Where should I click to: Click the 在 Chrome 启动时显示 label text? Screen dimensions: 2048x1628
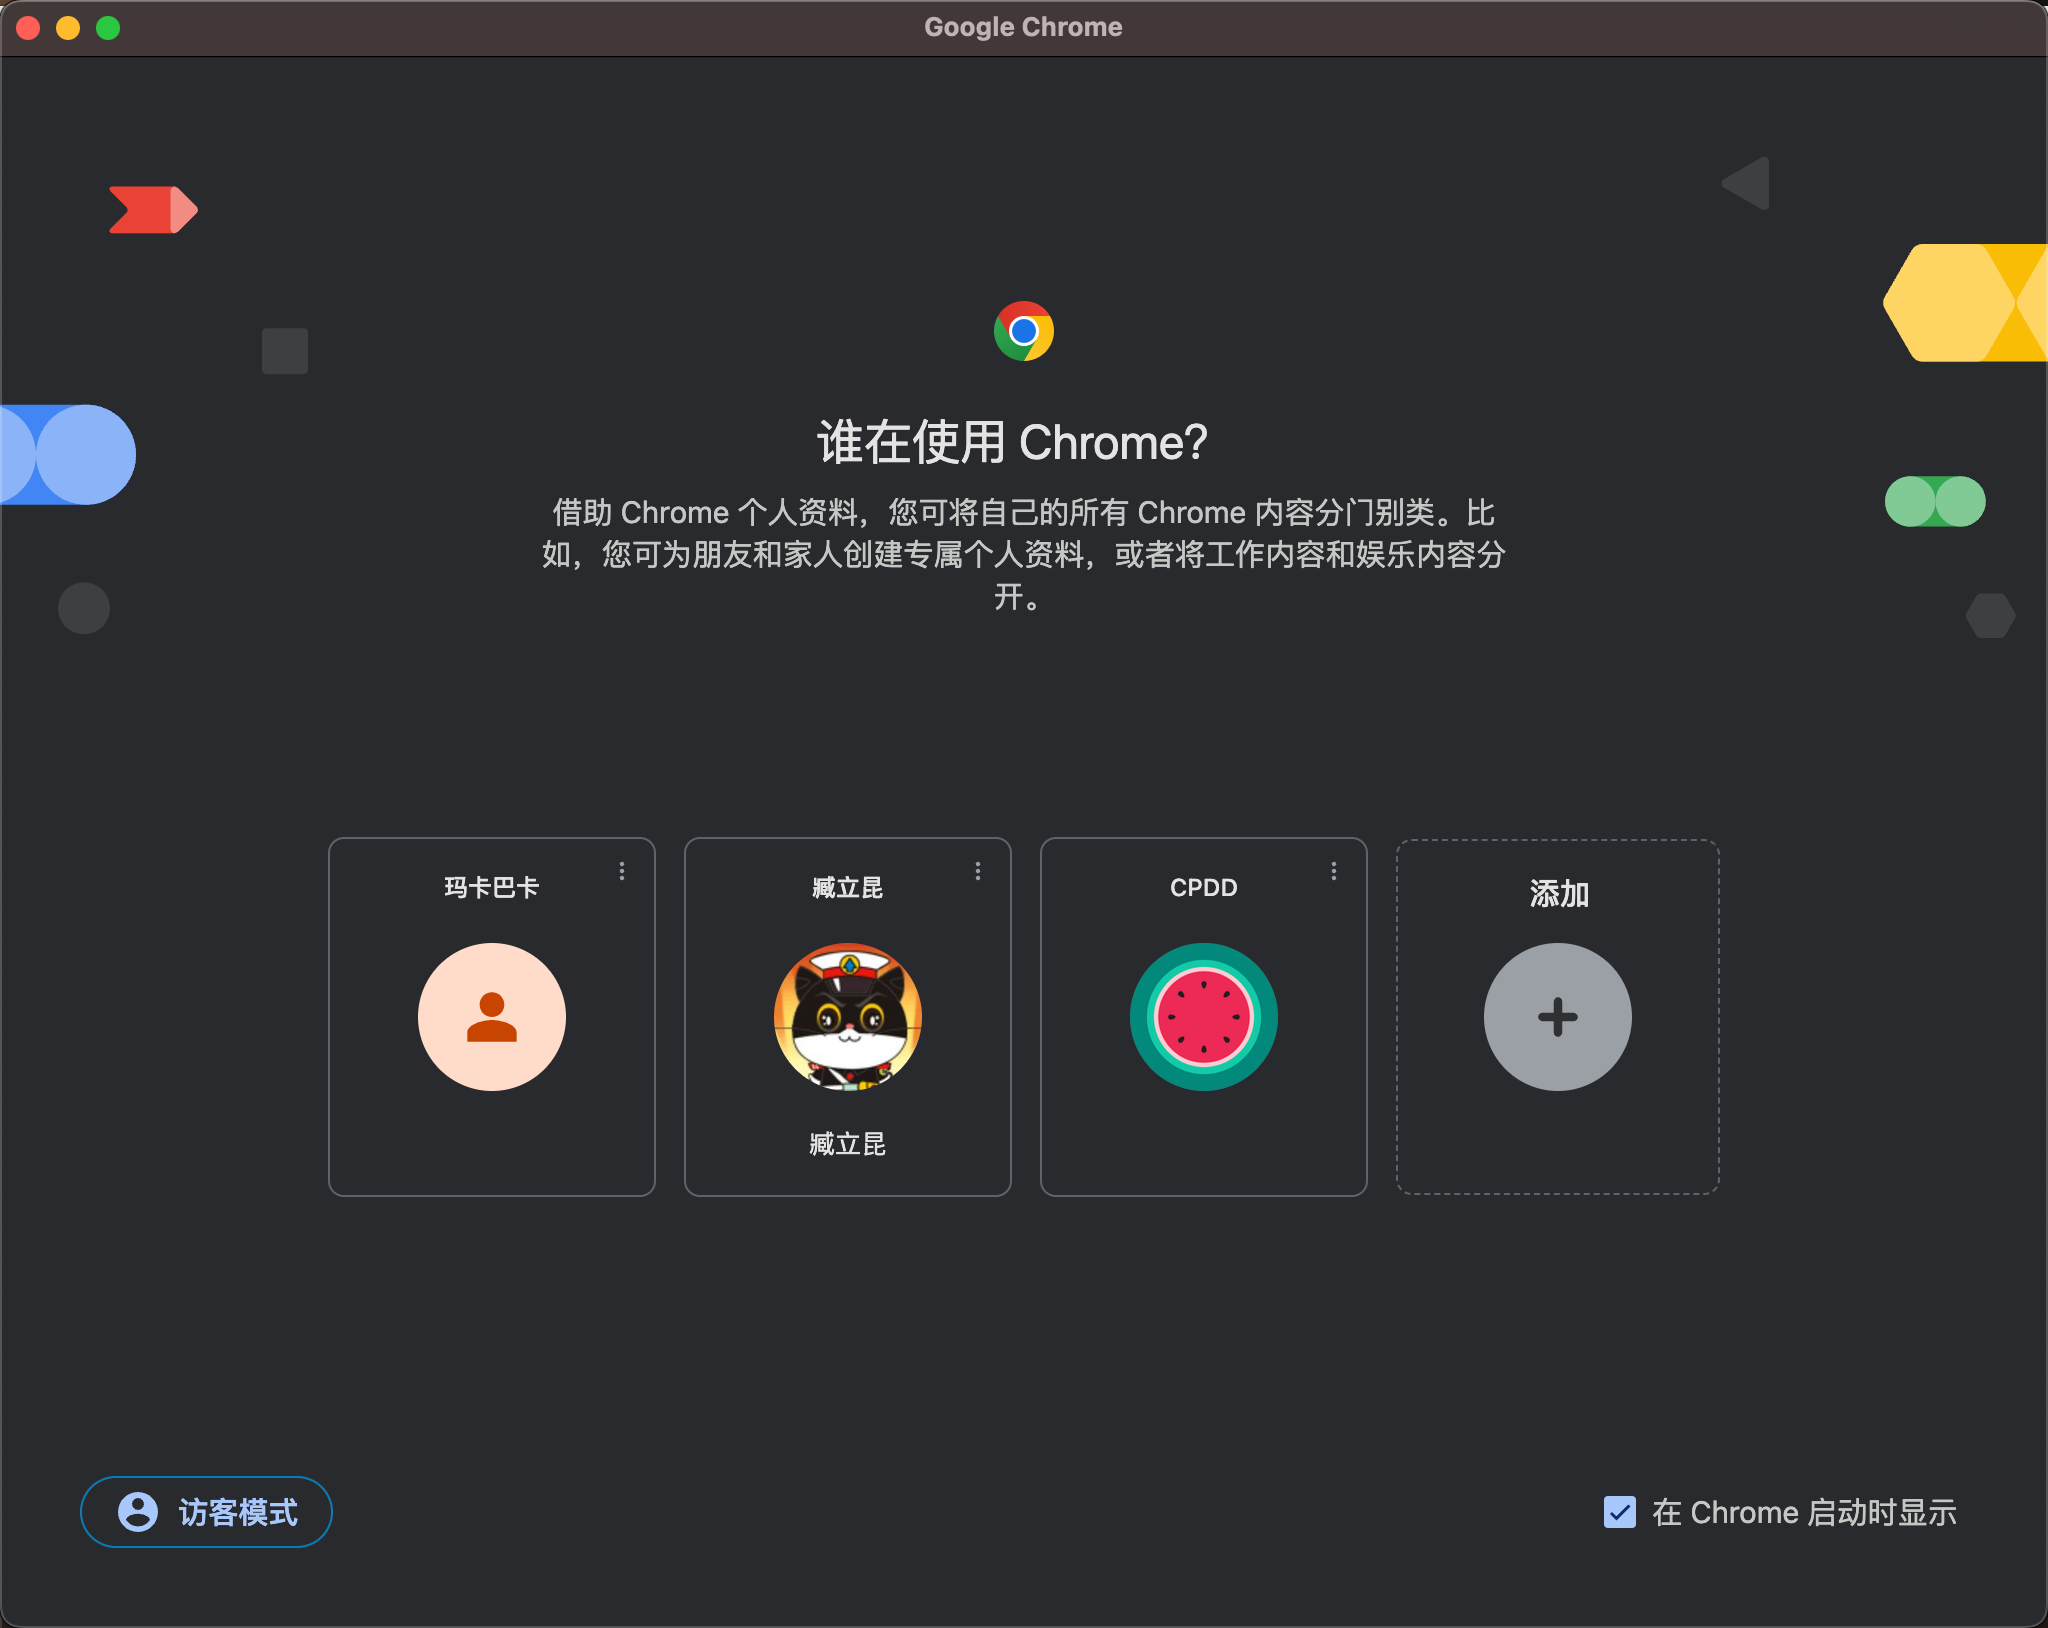1804,1512
